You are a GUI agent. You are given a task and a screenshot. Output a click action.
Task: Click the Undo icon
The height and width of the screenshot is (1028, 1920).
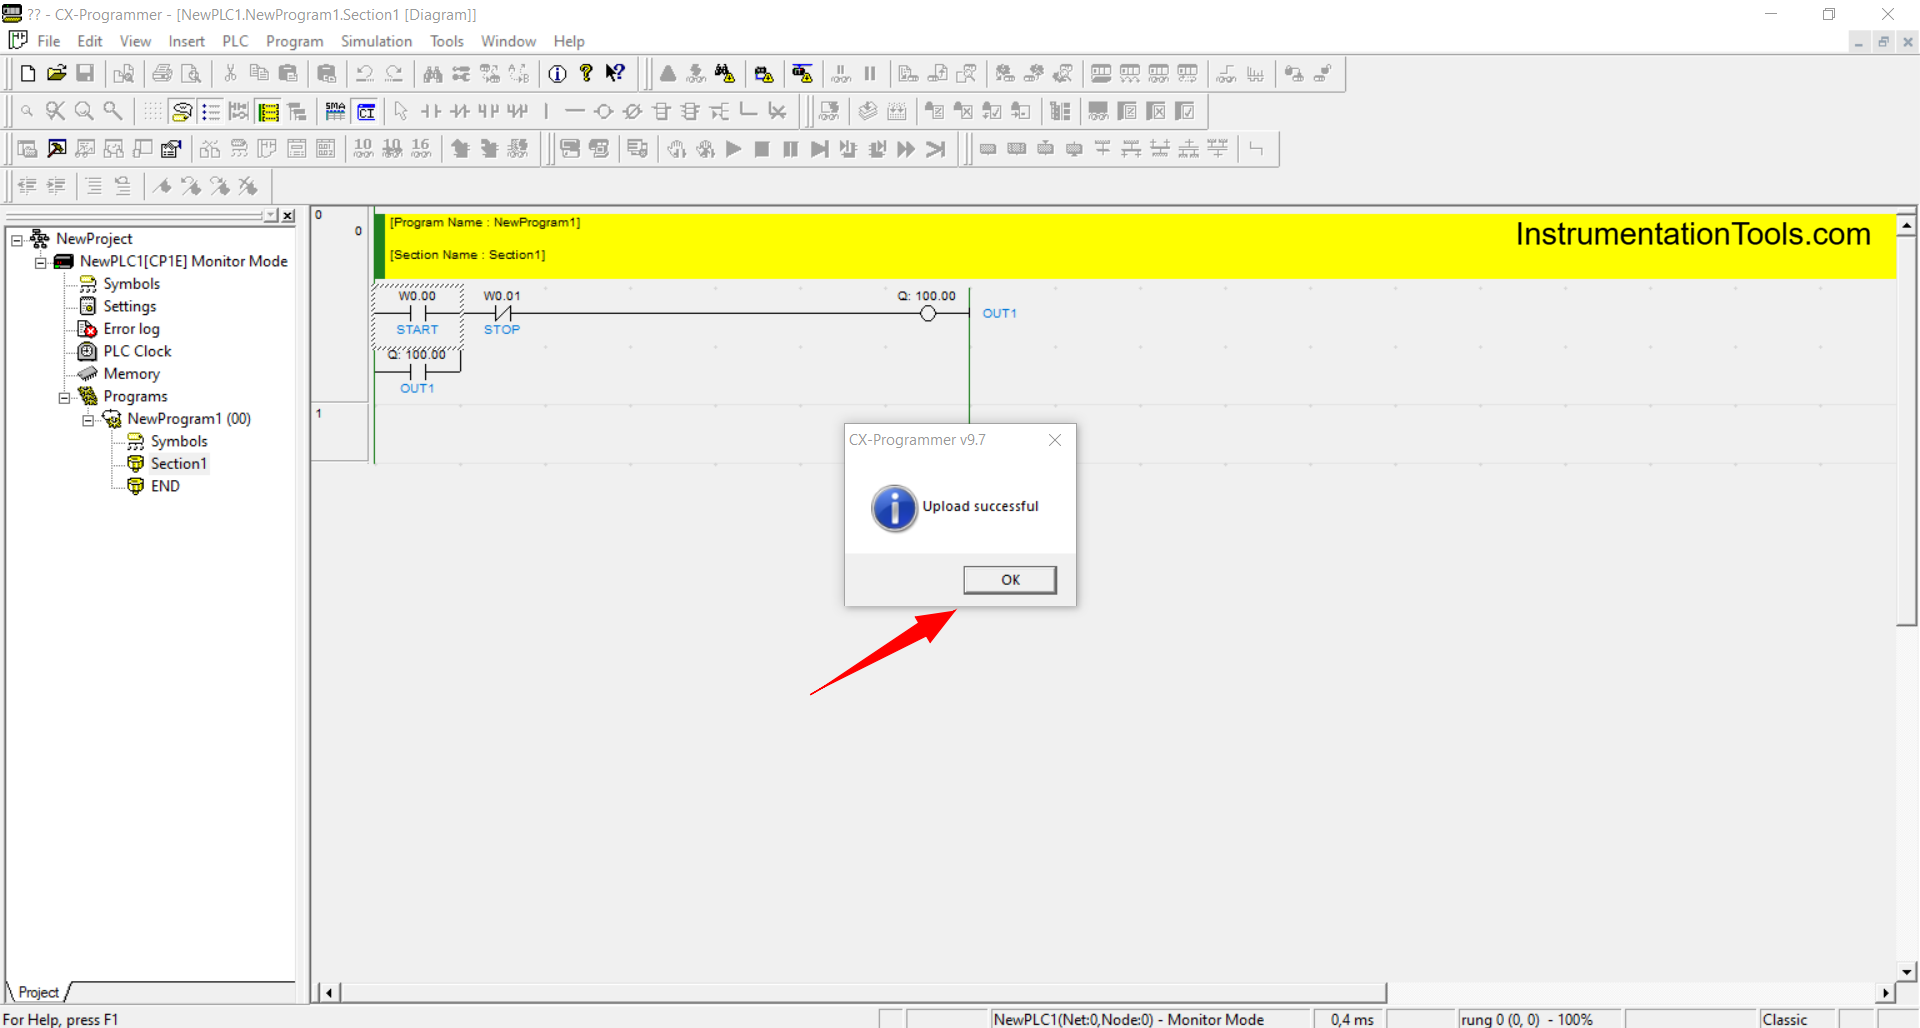(x=365, y=73)
